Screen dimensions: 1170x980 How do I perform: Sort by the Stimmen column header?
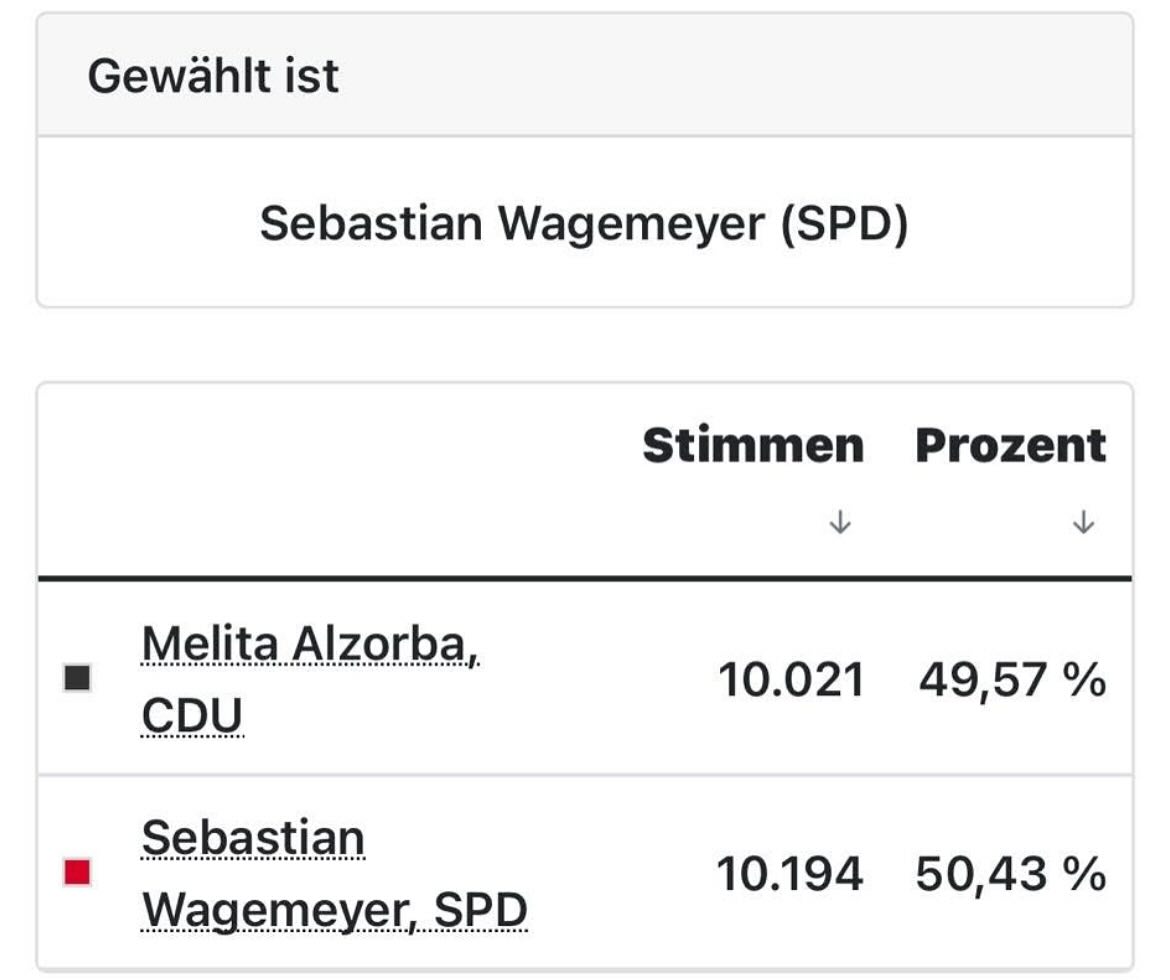[x=752, y=446]
